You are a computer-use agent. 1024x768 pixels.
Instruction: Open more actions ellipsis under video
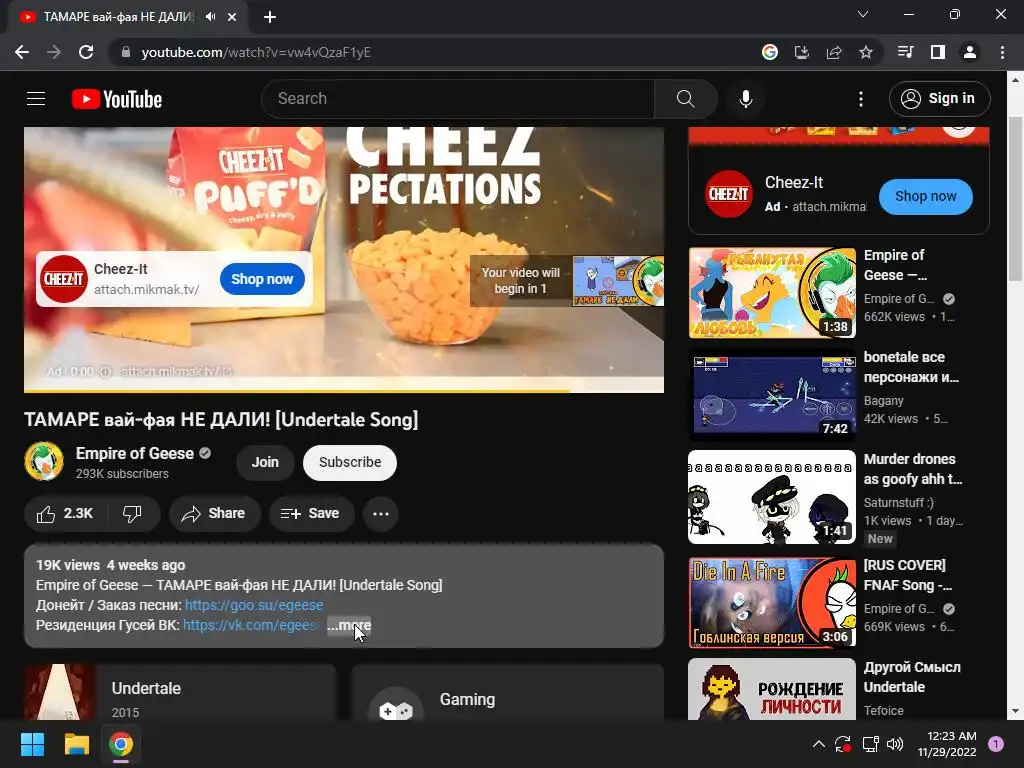click(381, 513)
